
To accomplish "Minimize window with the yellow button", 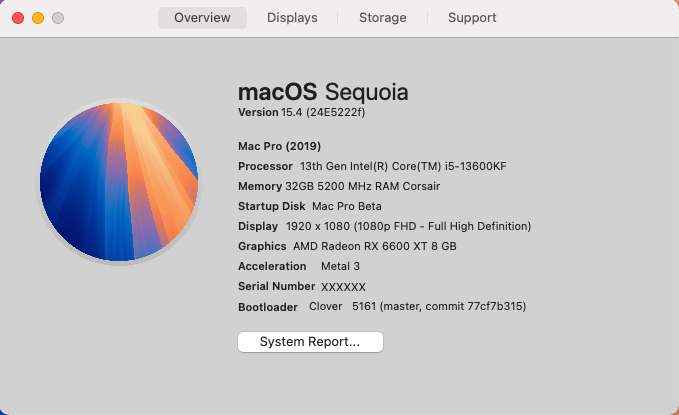I will pyautogui.click(x=38, y=18).
